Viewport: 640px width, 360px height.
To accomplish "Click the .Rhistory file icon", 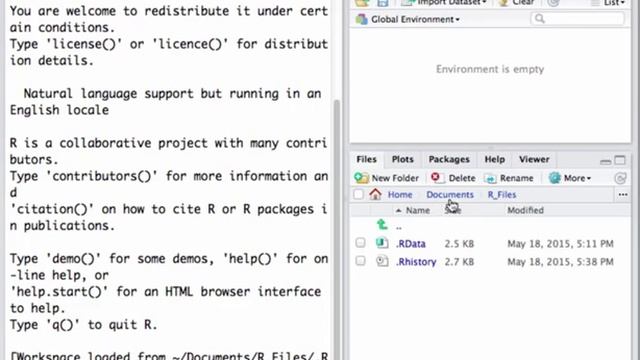I will [382, 261].
